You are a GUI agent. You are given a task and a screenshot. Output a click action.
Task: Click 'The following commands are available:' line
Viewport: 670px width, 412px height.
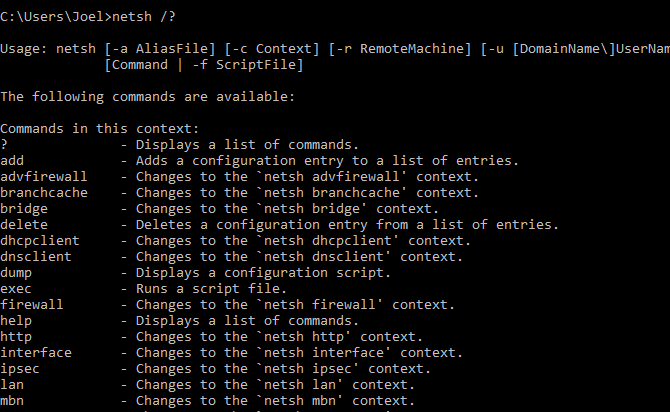tap(148, 97)
